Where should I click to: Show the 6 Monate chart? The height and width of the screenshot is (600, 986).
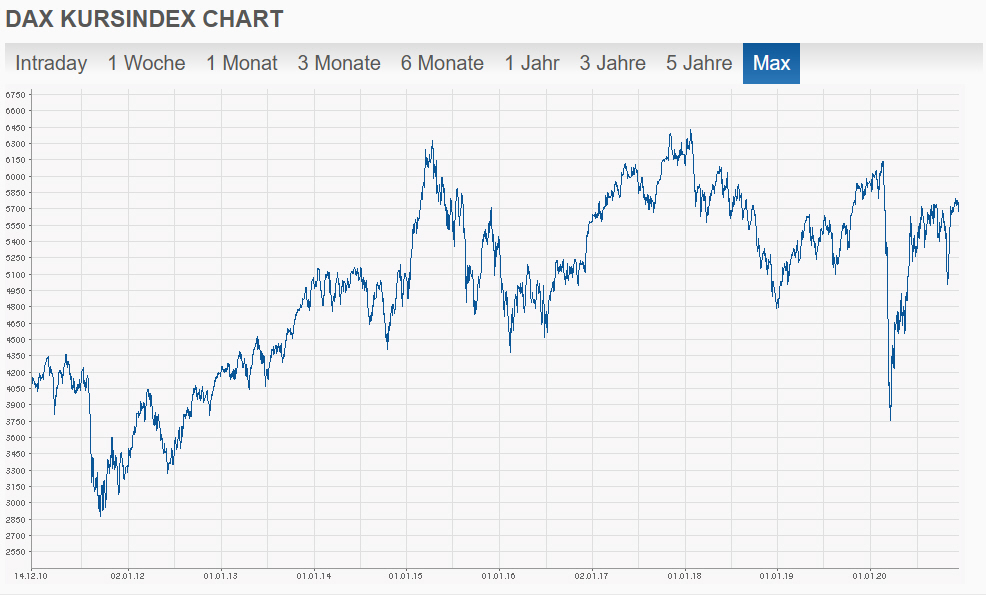click(442, 64)
